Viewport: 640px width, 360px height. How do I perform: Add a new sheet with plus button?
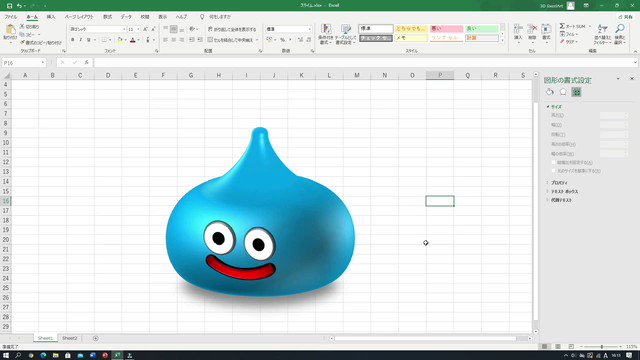(x=96, y=338)
